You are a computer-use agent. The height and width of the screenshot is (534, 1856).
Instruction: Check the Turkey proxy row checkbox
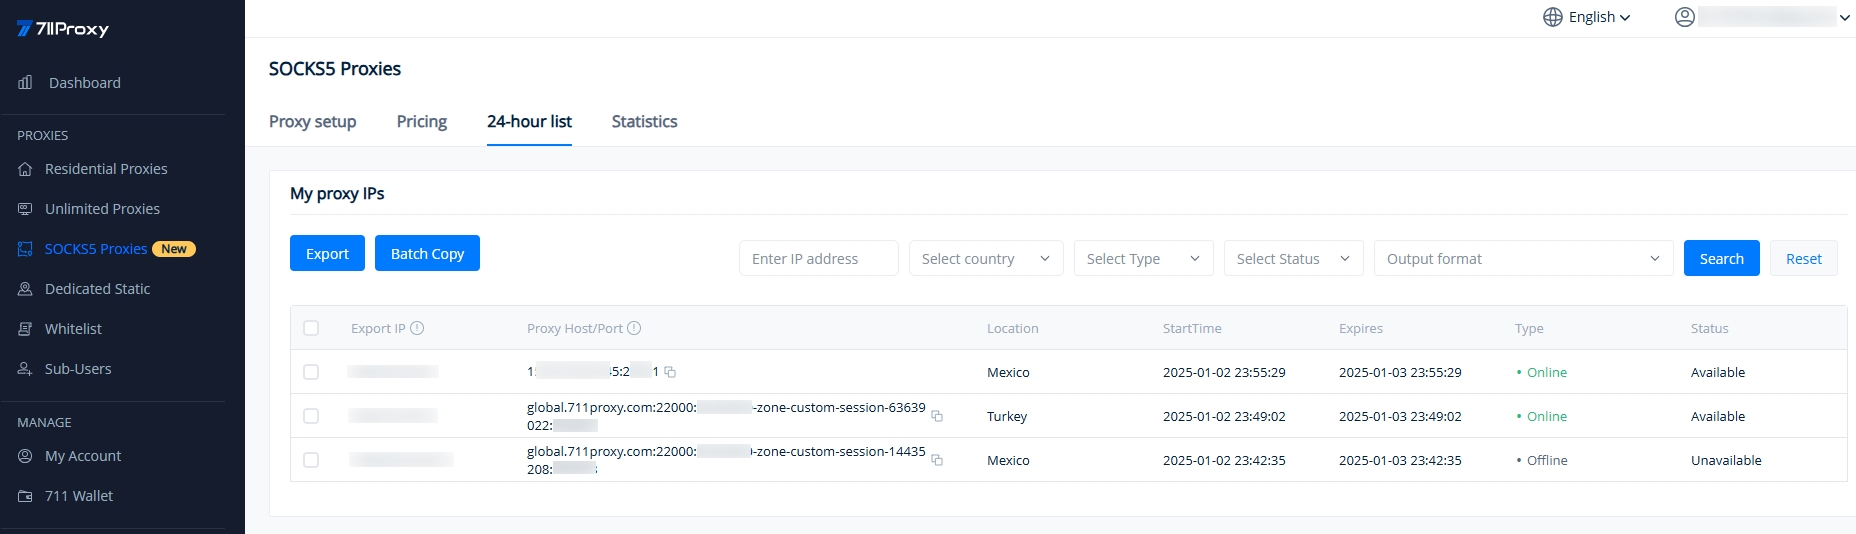click(311, 416)
